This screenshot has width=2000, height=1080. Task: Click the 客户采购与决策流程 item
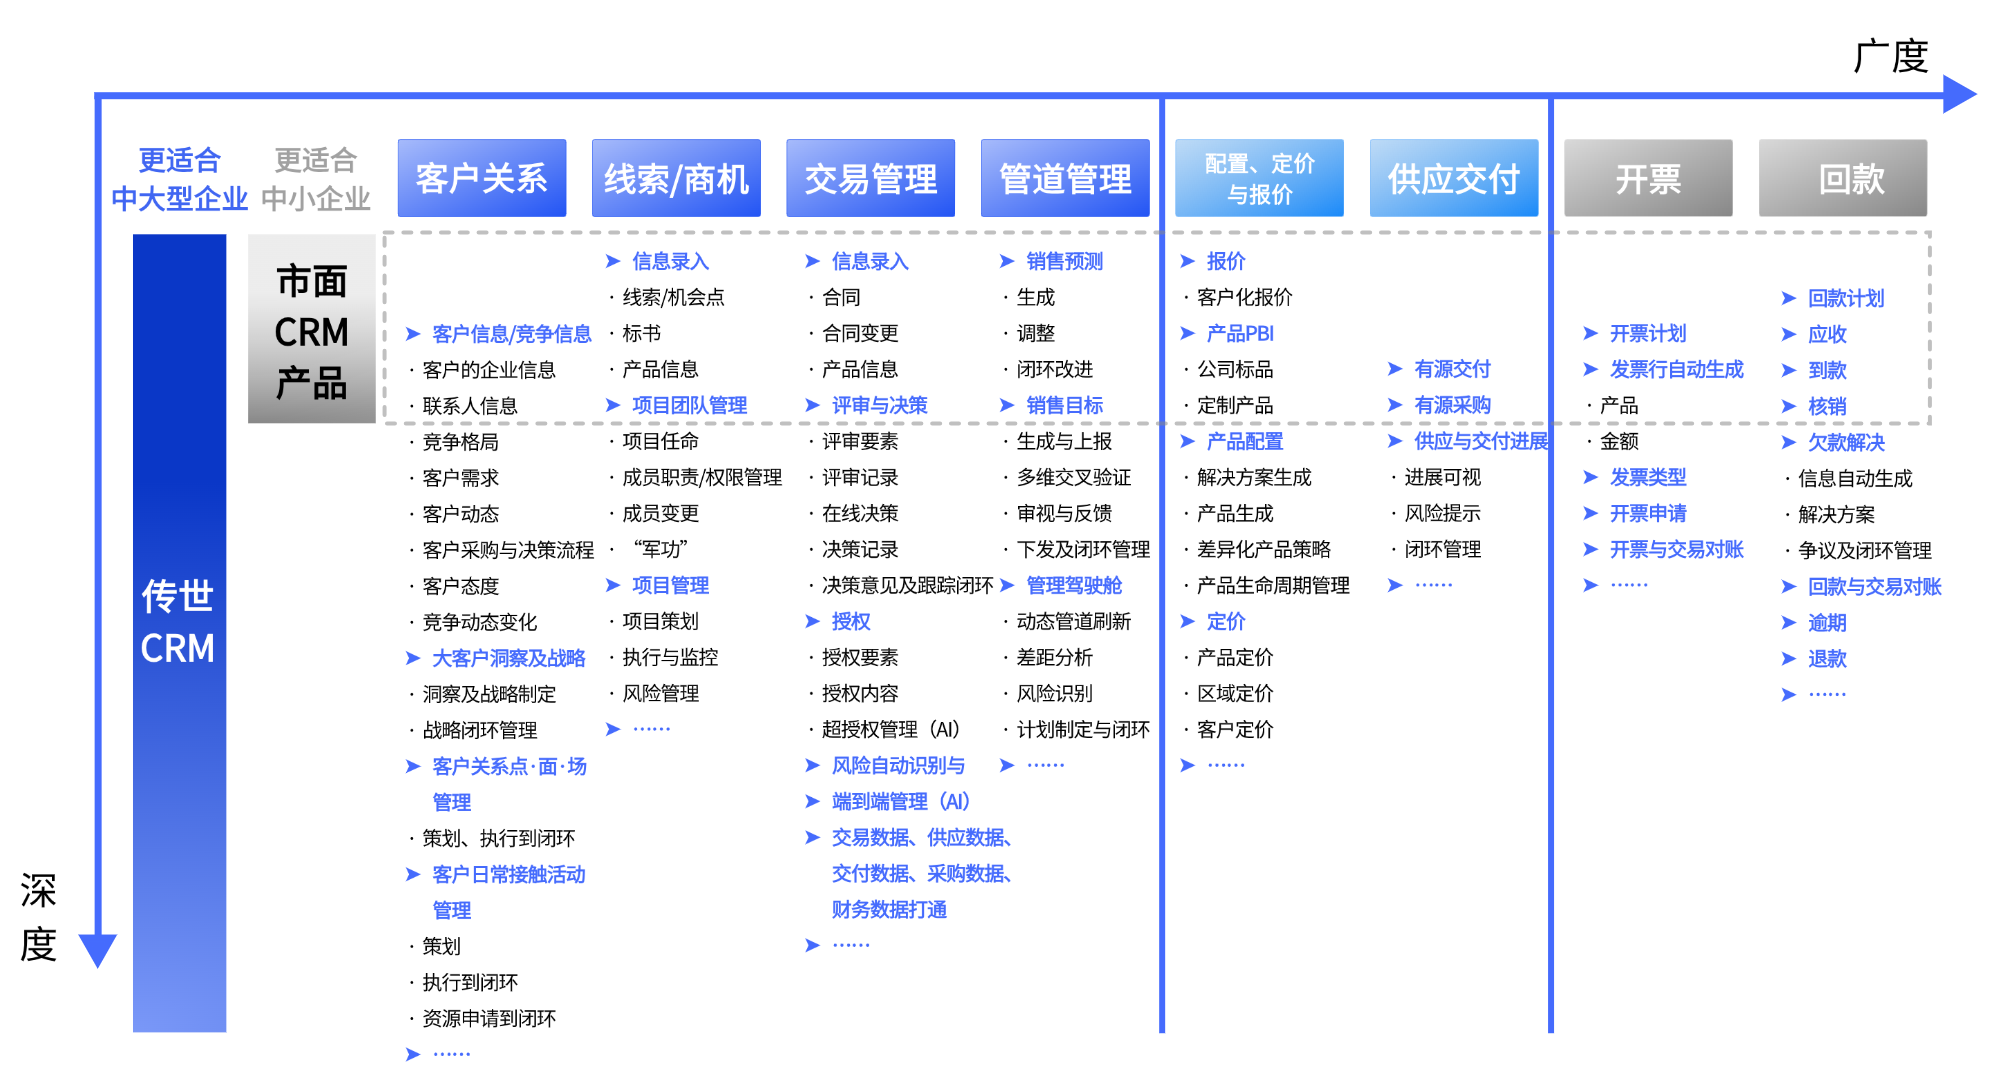508,550
